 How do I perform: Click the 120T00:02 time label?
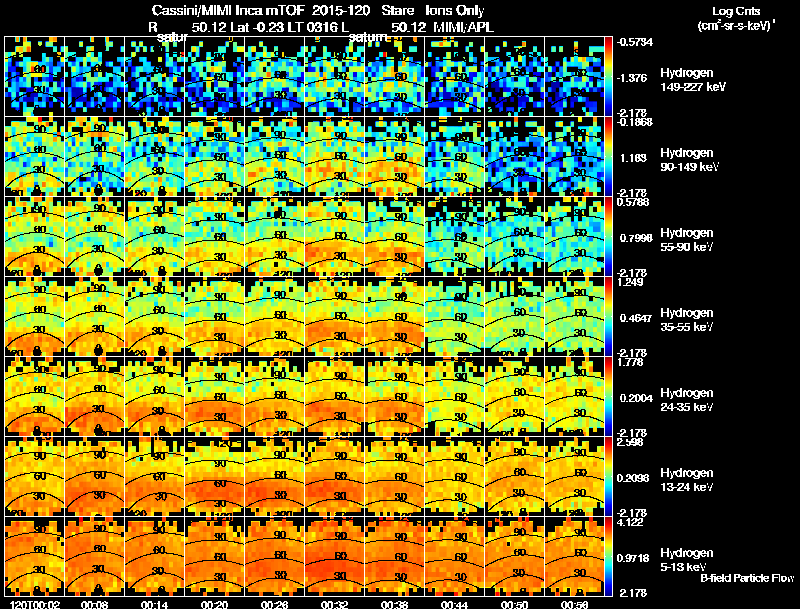pos(35,604)
